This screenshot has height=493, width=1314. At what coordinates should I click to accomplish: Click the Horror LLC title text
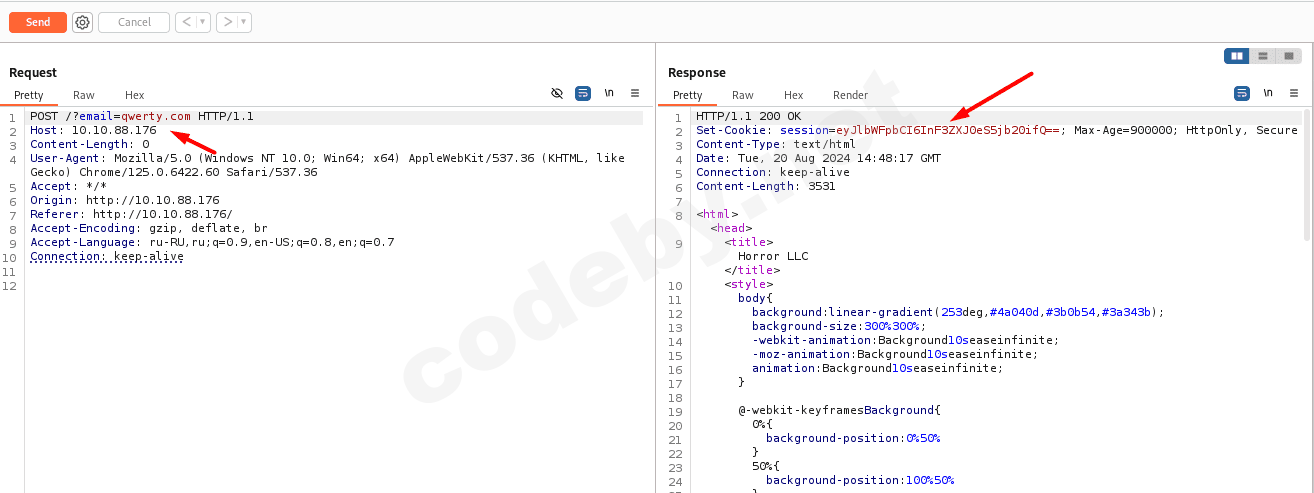point(773,256)
